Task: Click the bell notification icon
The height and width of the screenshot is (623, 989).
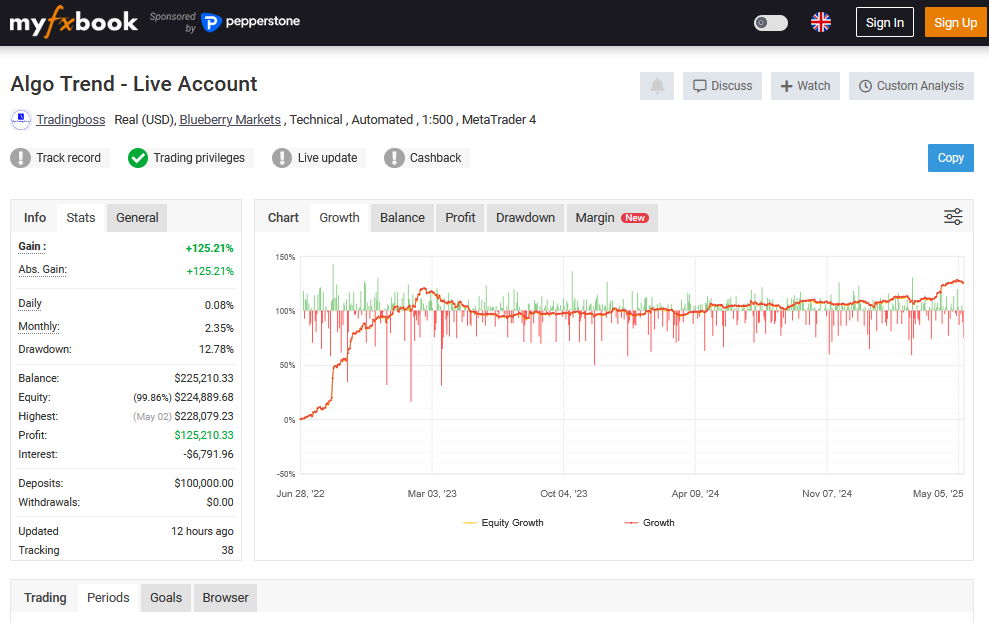Action: click(x=657, y=86)
